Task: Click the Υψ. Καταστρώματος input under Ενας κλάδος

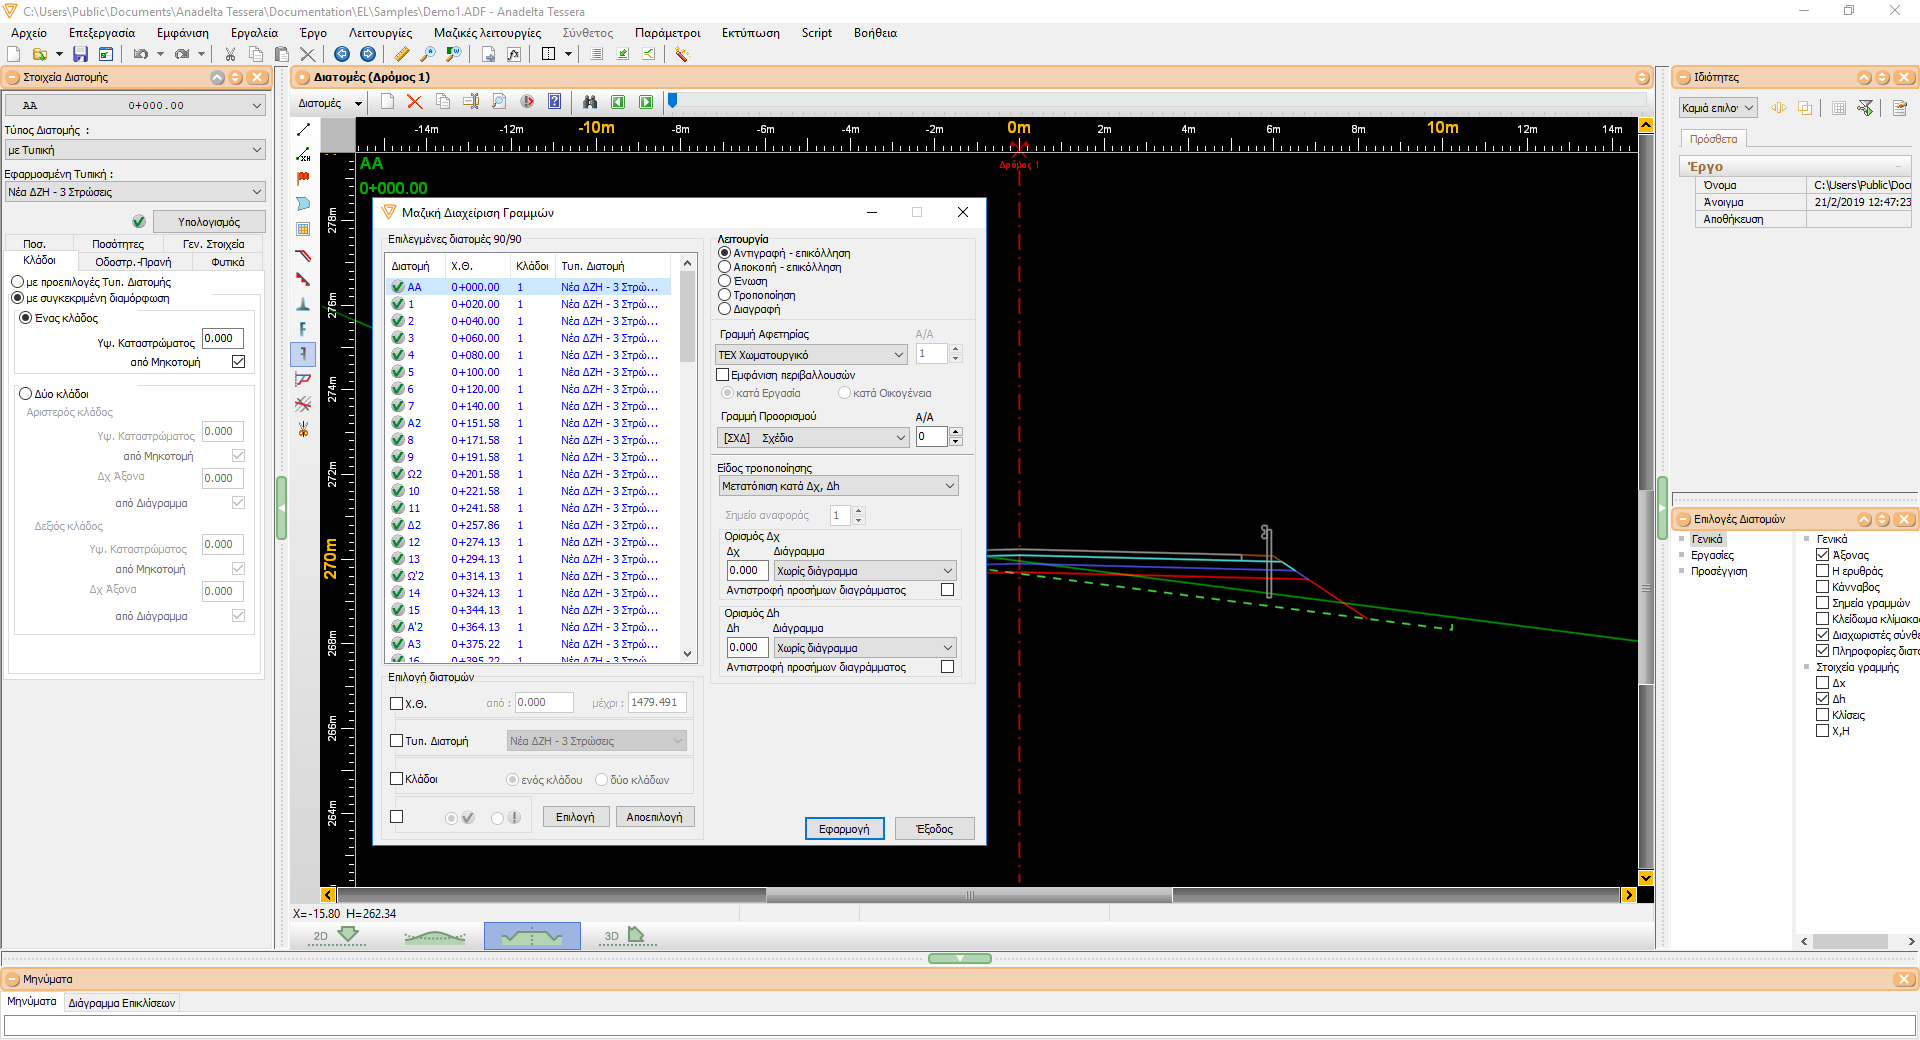Action: tap(222, 338)
